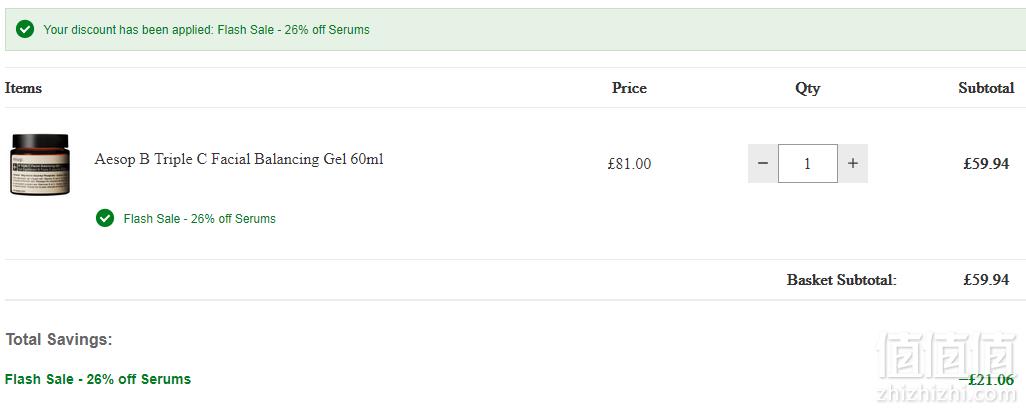Click the Basket Subtotal amount £59.94

click(x=986, y=280)
